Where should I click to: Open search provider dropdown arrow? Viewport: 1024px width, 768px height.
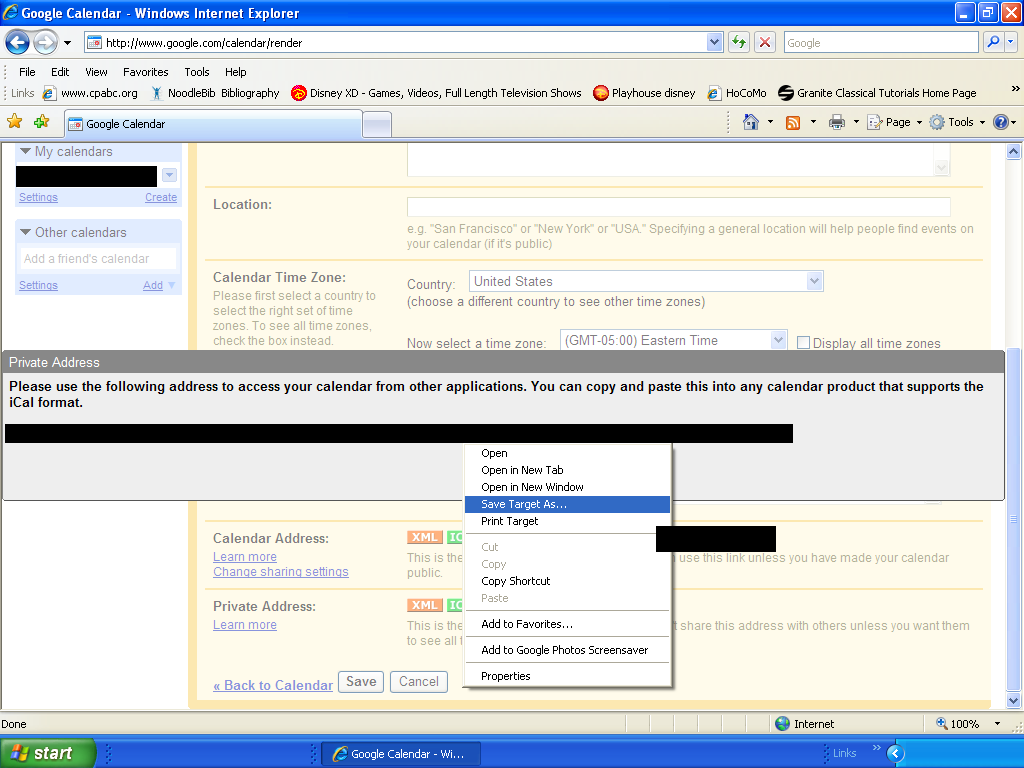(1010, 42)
